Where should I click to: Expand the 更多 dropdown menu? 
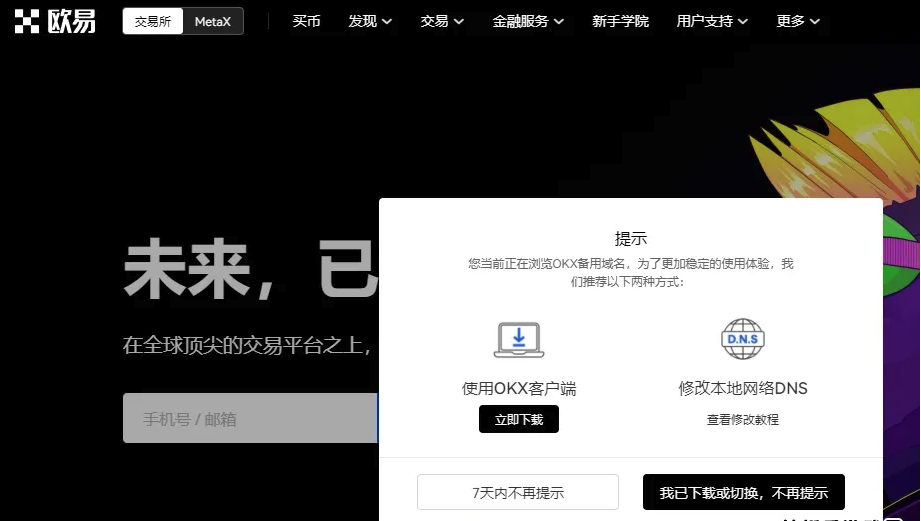(798, 21)
